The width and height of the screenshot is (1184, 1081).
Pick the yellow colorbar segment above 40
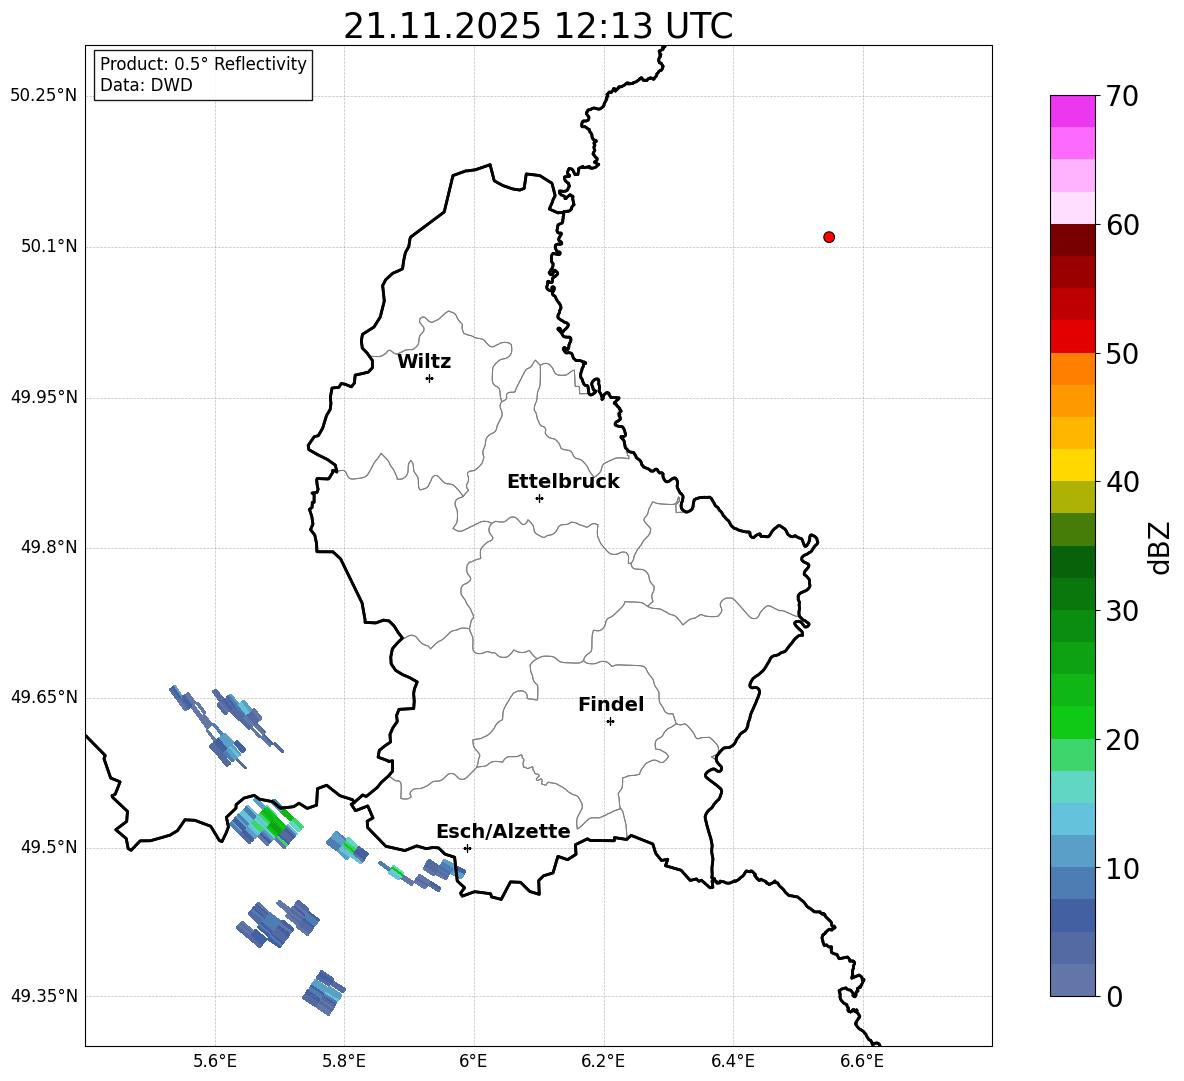(x=1072, y=465)
